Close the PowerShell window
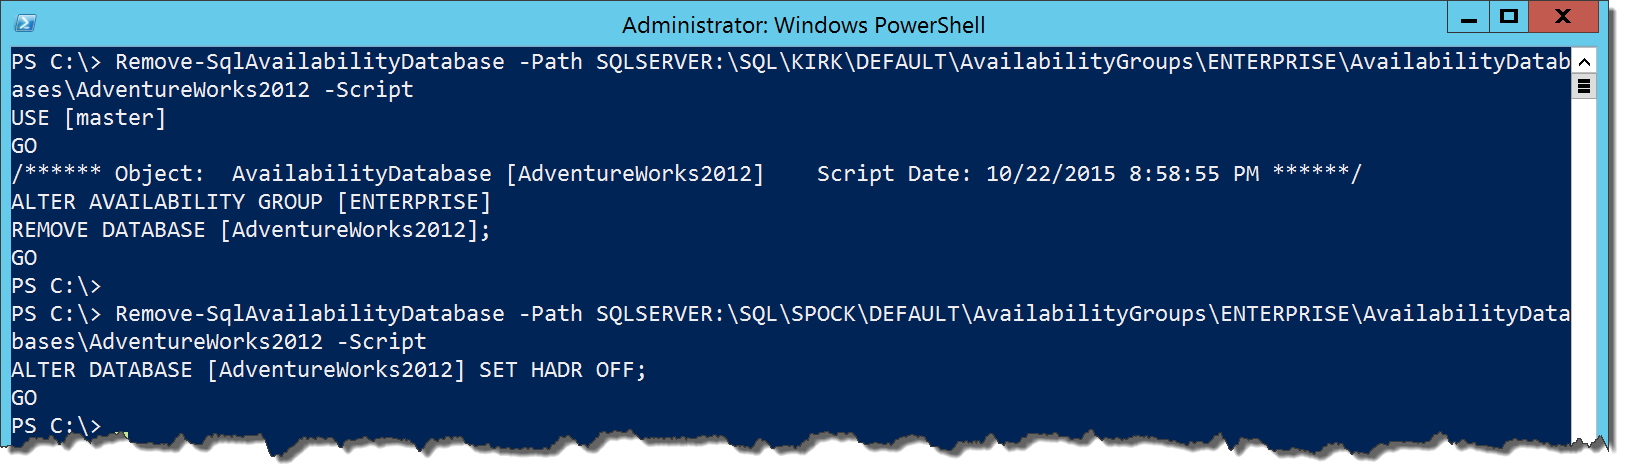The width and height of the screenshot is (1625, 475). [1563, 17]
